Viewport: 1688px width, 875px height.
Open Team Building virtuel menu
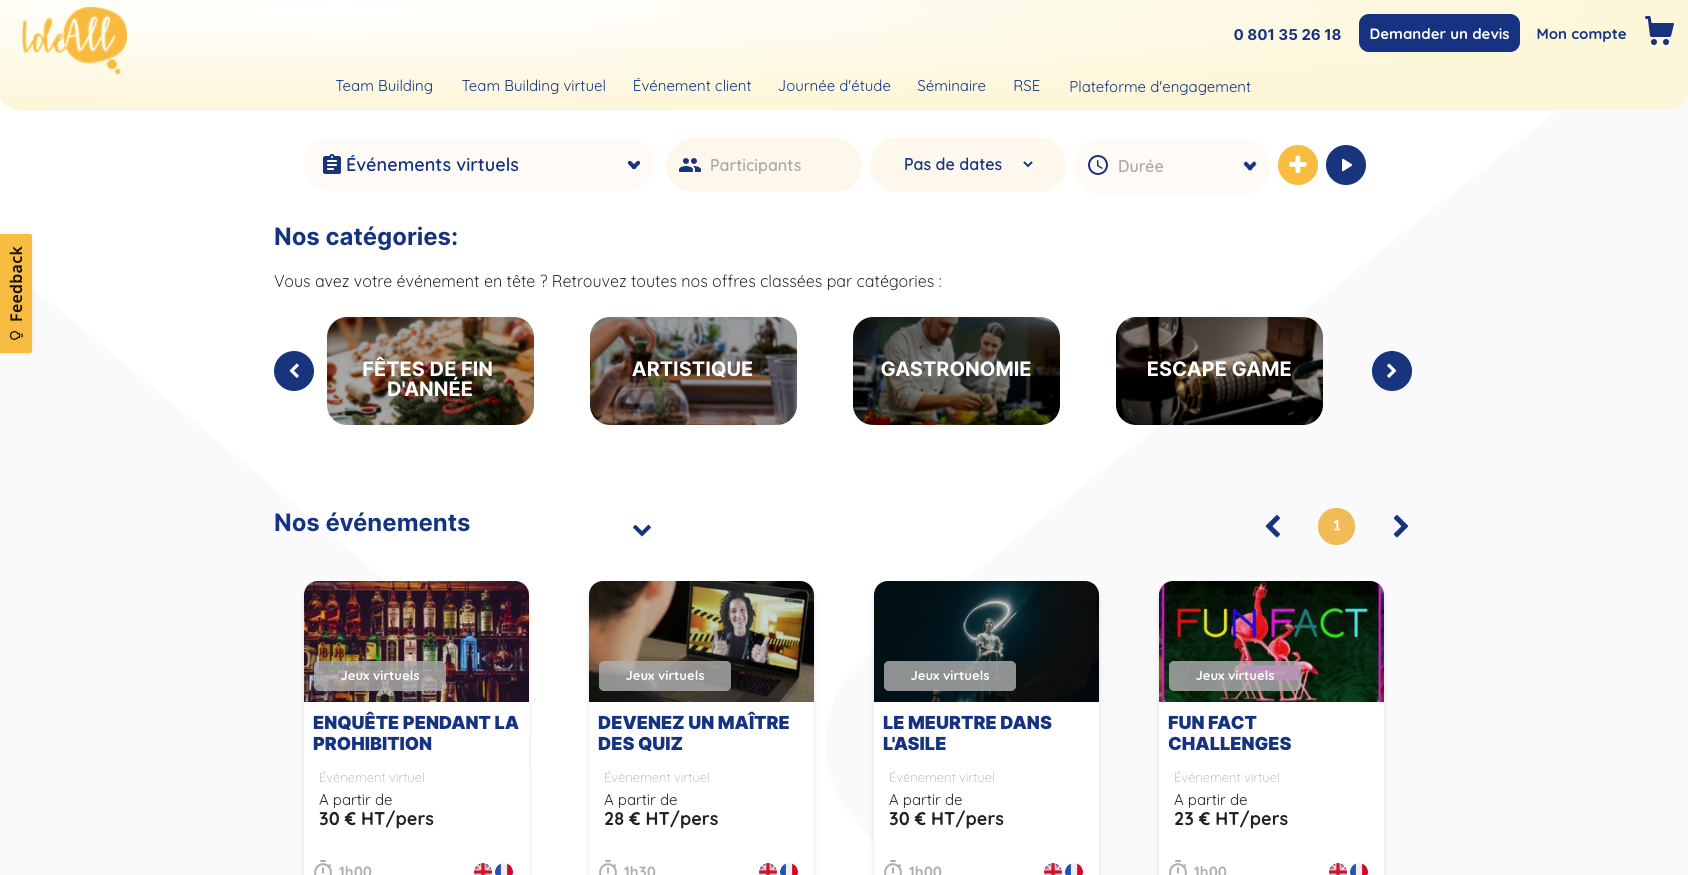tap(533, 86)
